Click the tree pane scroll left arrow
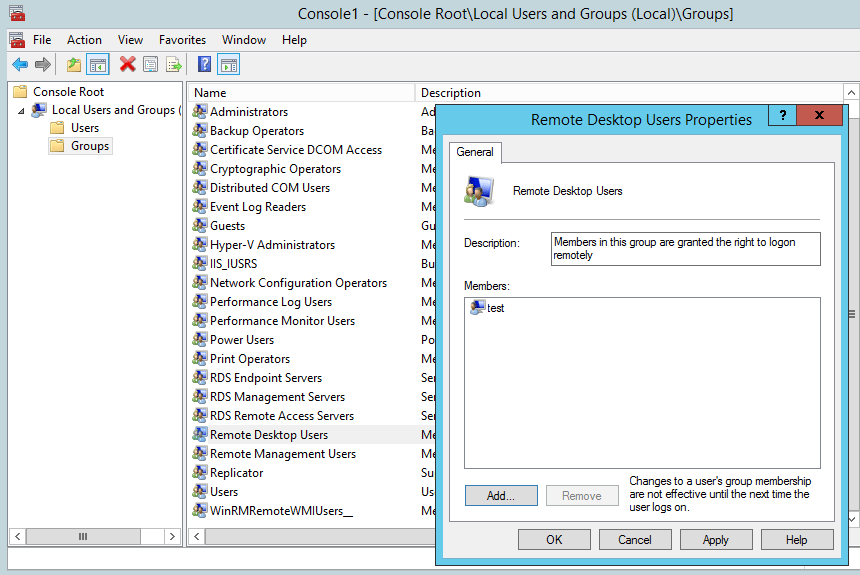This screenshot has width=860, height=575. click(18, 536)
